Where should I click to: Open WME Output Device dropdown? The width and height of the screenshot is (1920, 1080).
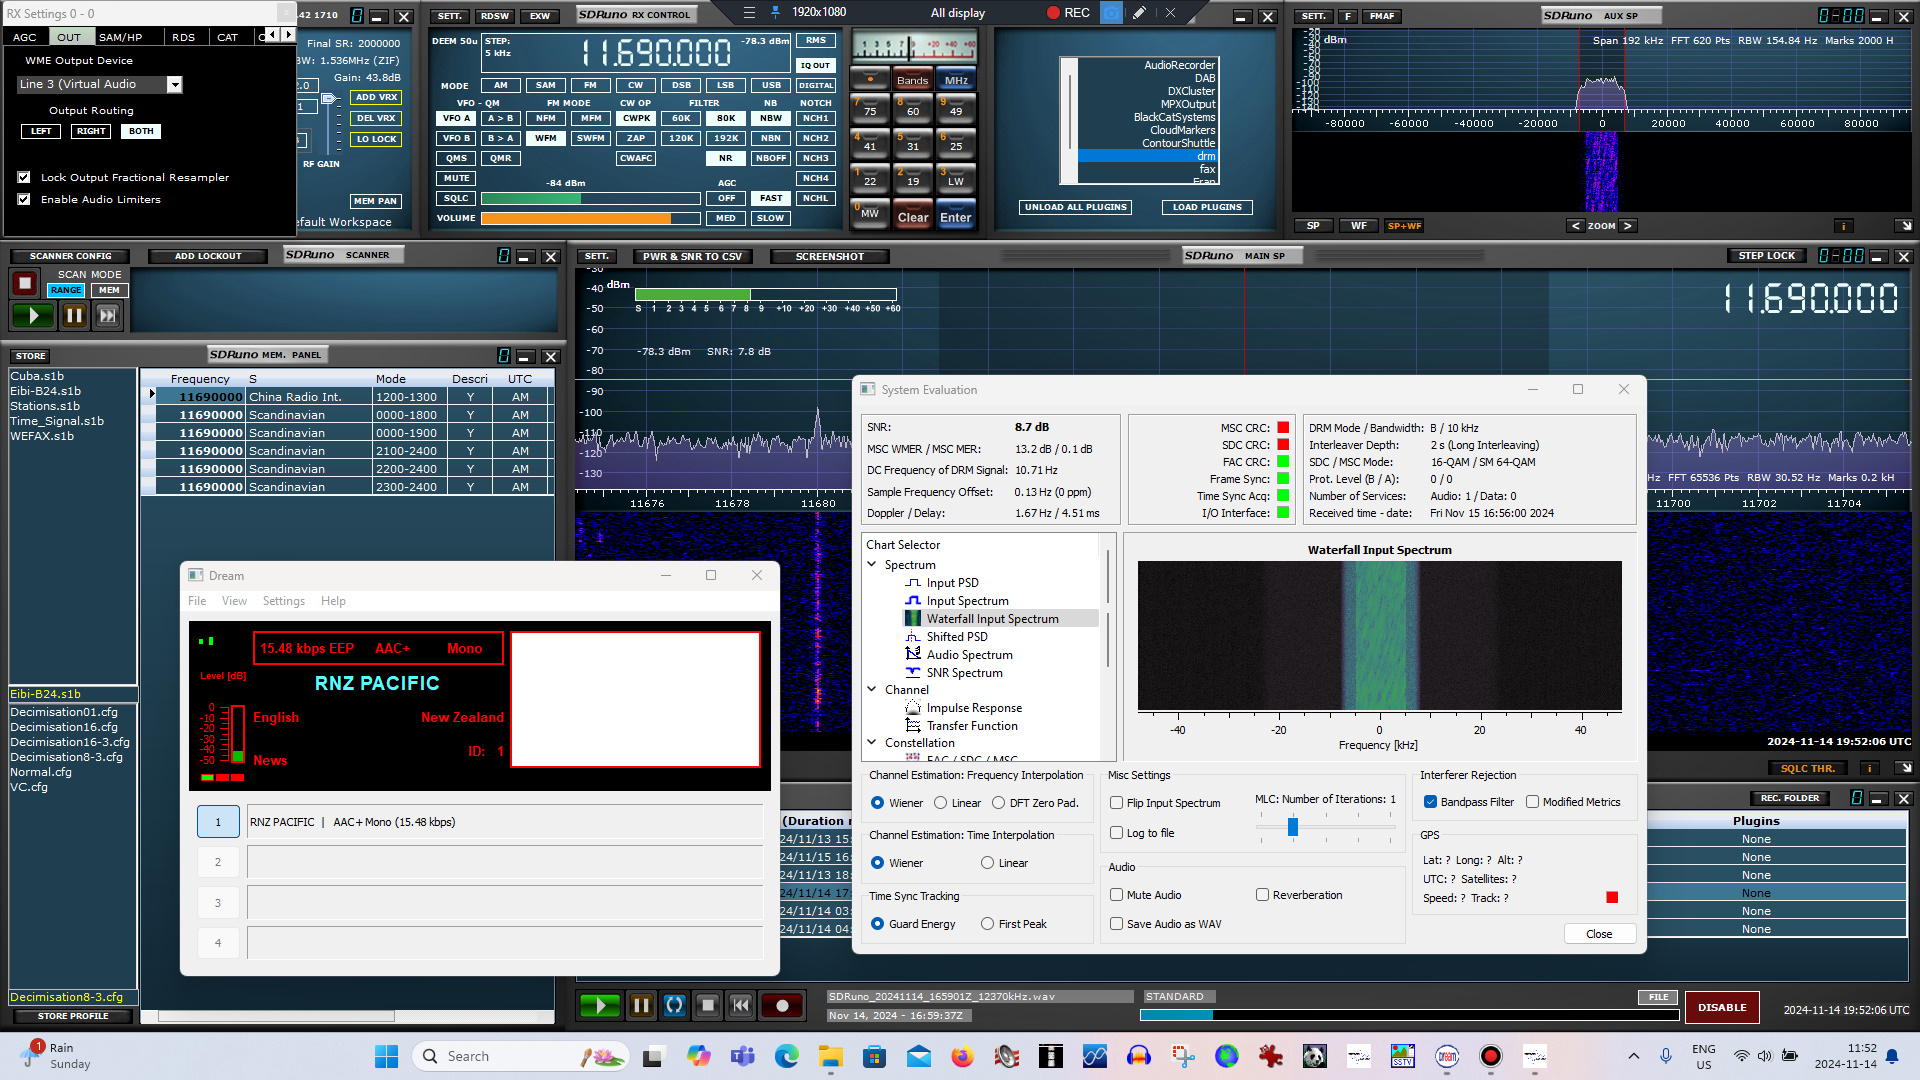click(174, 85)
